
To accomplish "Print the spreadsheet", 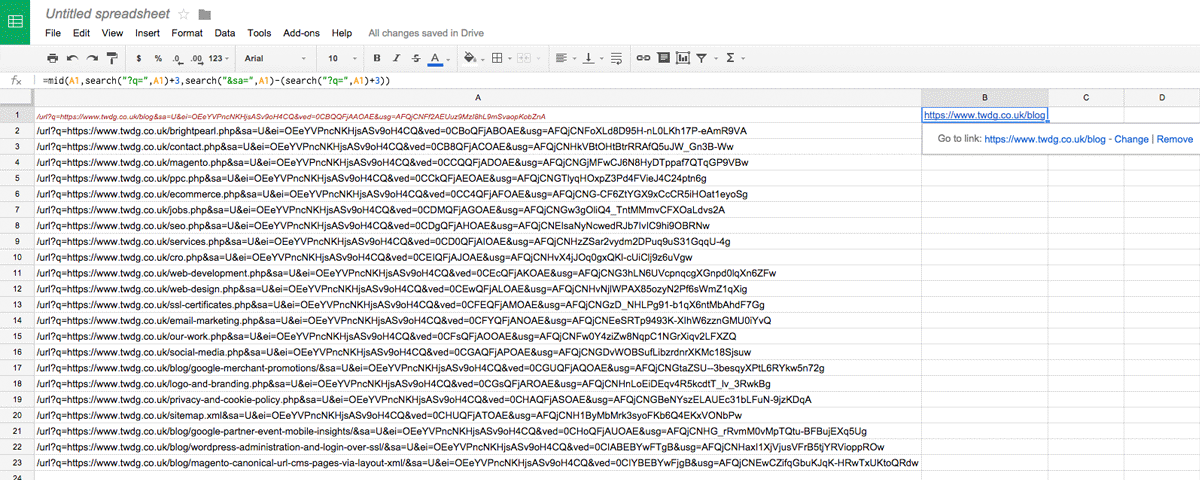I will click(x=53, y=58).
